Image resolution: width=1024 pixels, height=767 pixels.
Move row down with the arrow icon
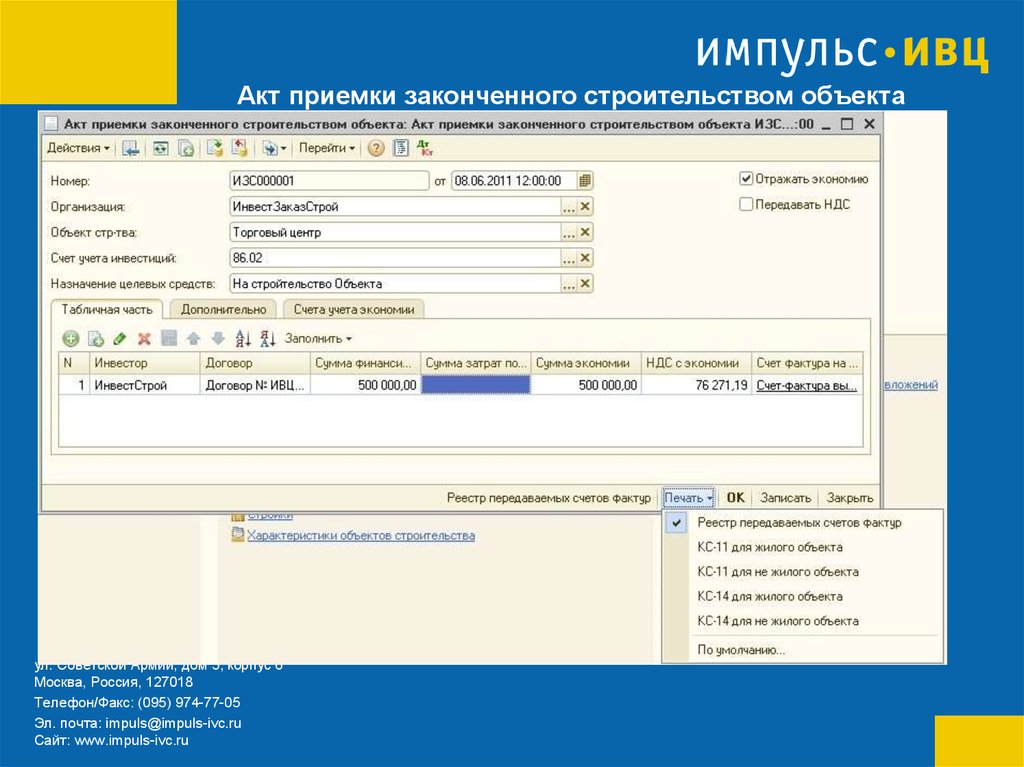[x=218, y=338]
